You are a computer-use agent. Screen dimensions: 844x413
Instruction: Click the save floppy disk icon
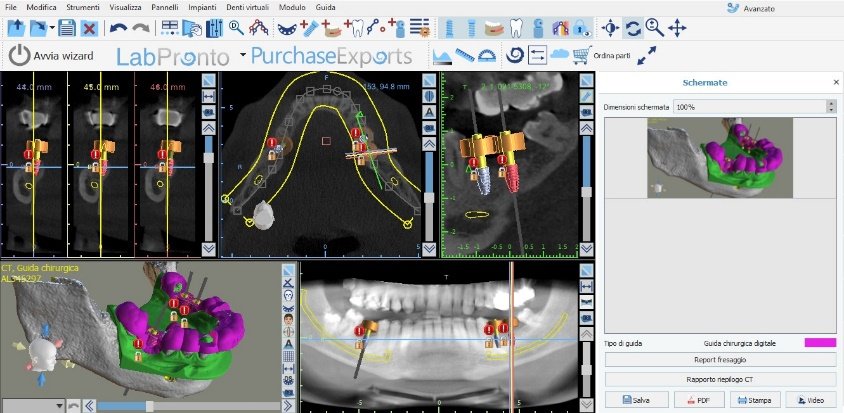(x=67, y=28)
